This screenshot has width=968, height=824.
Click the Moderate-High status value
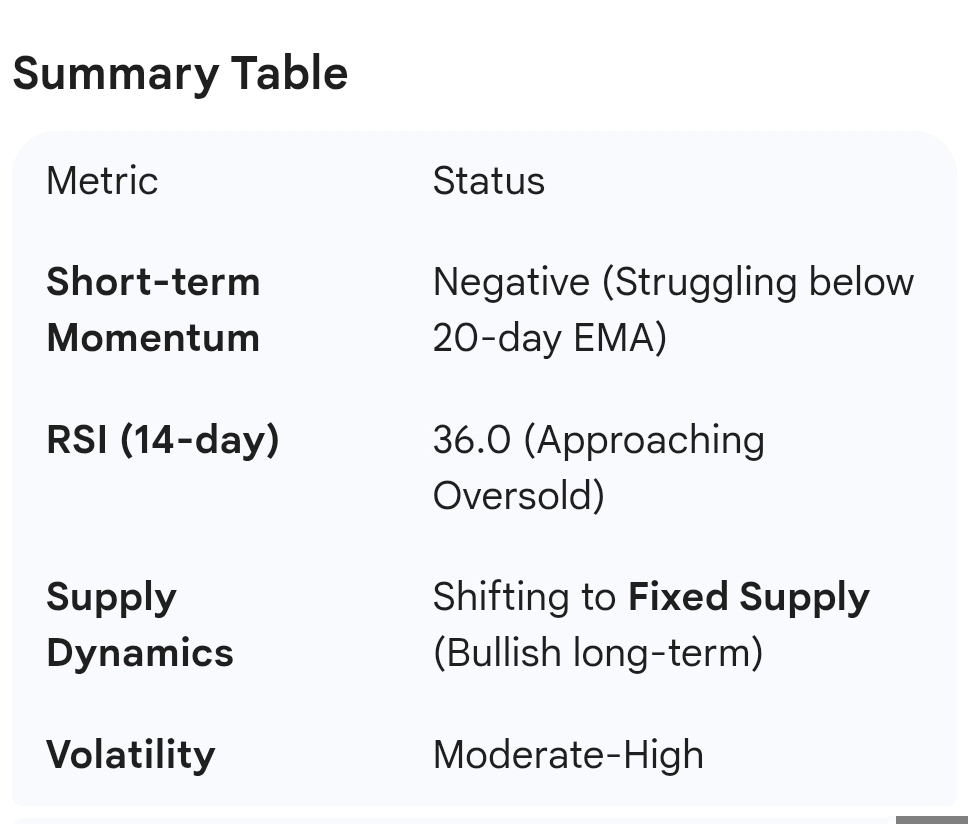pyautogui.click(x=569, y=755)
